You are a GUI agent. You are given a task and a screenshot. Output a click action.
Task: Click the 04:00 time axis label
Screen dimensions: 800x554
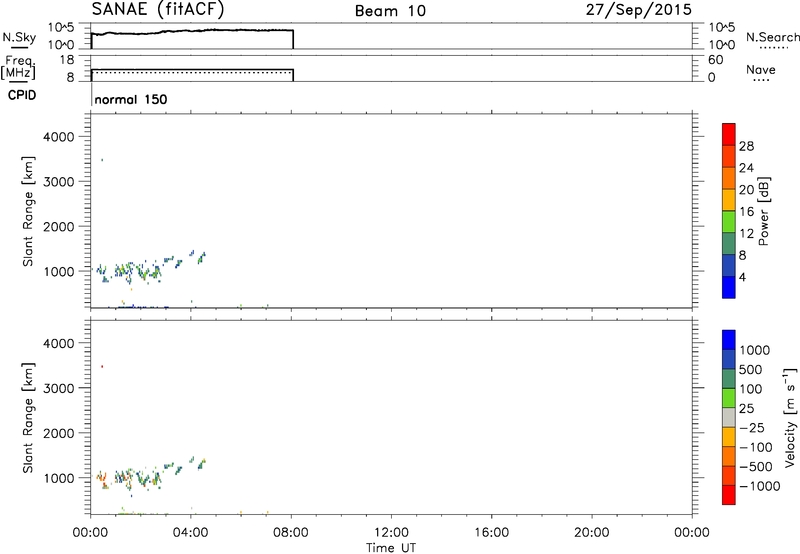point(190,533)
